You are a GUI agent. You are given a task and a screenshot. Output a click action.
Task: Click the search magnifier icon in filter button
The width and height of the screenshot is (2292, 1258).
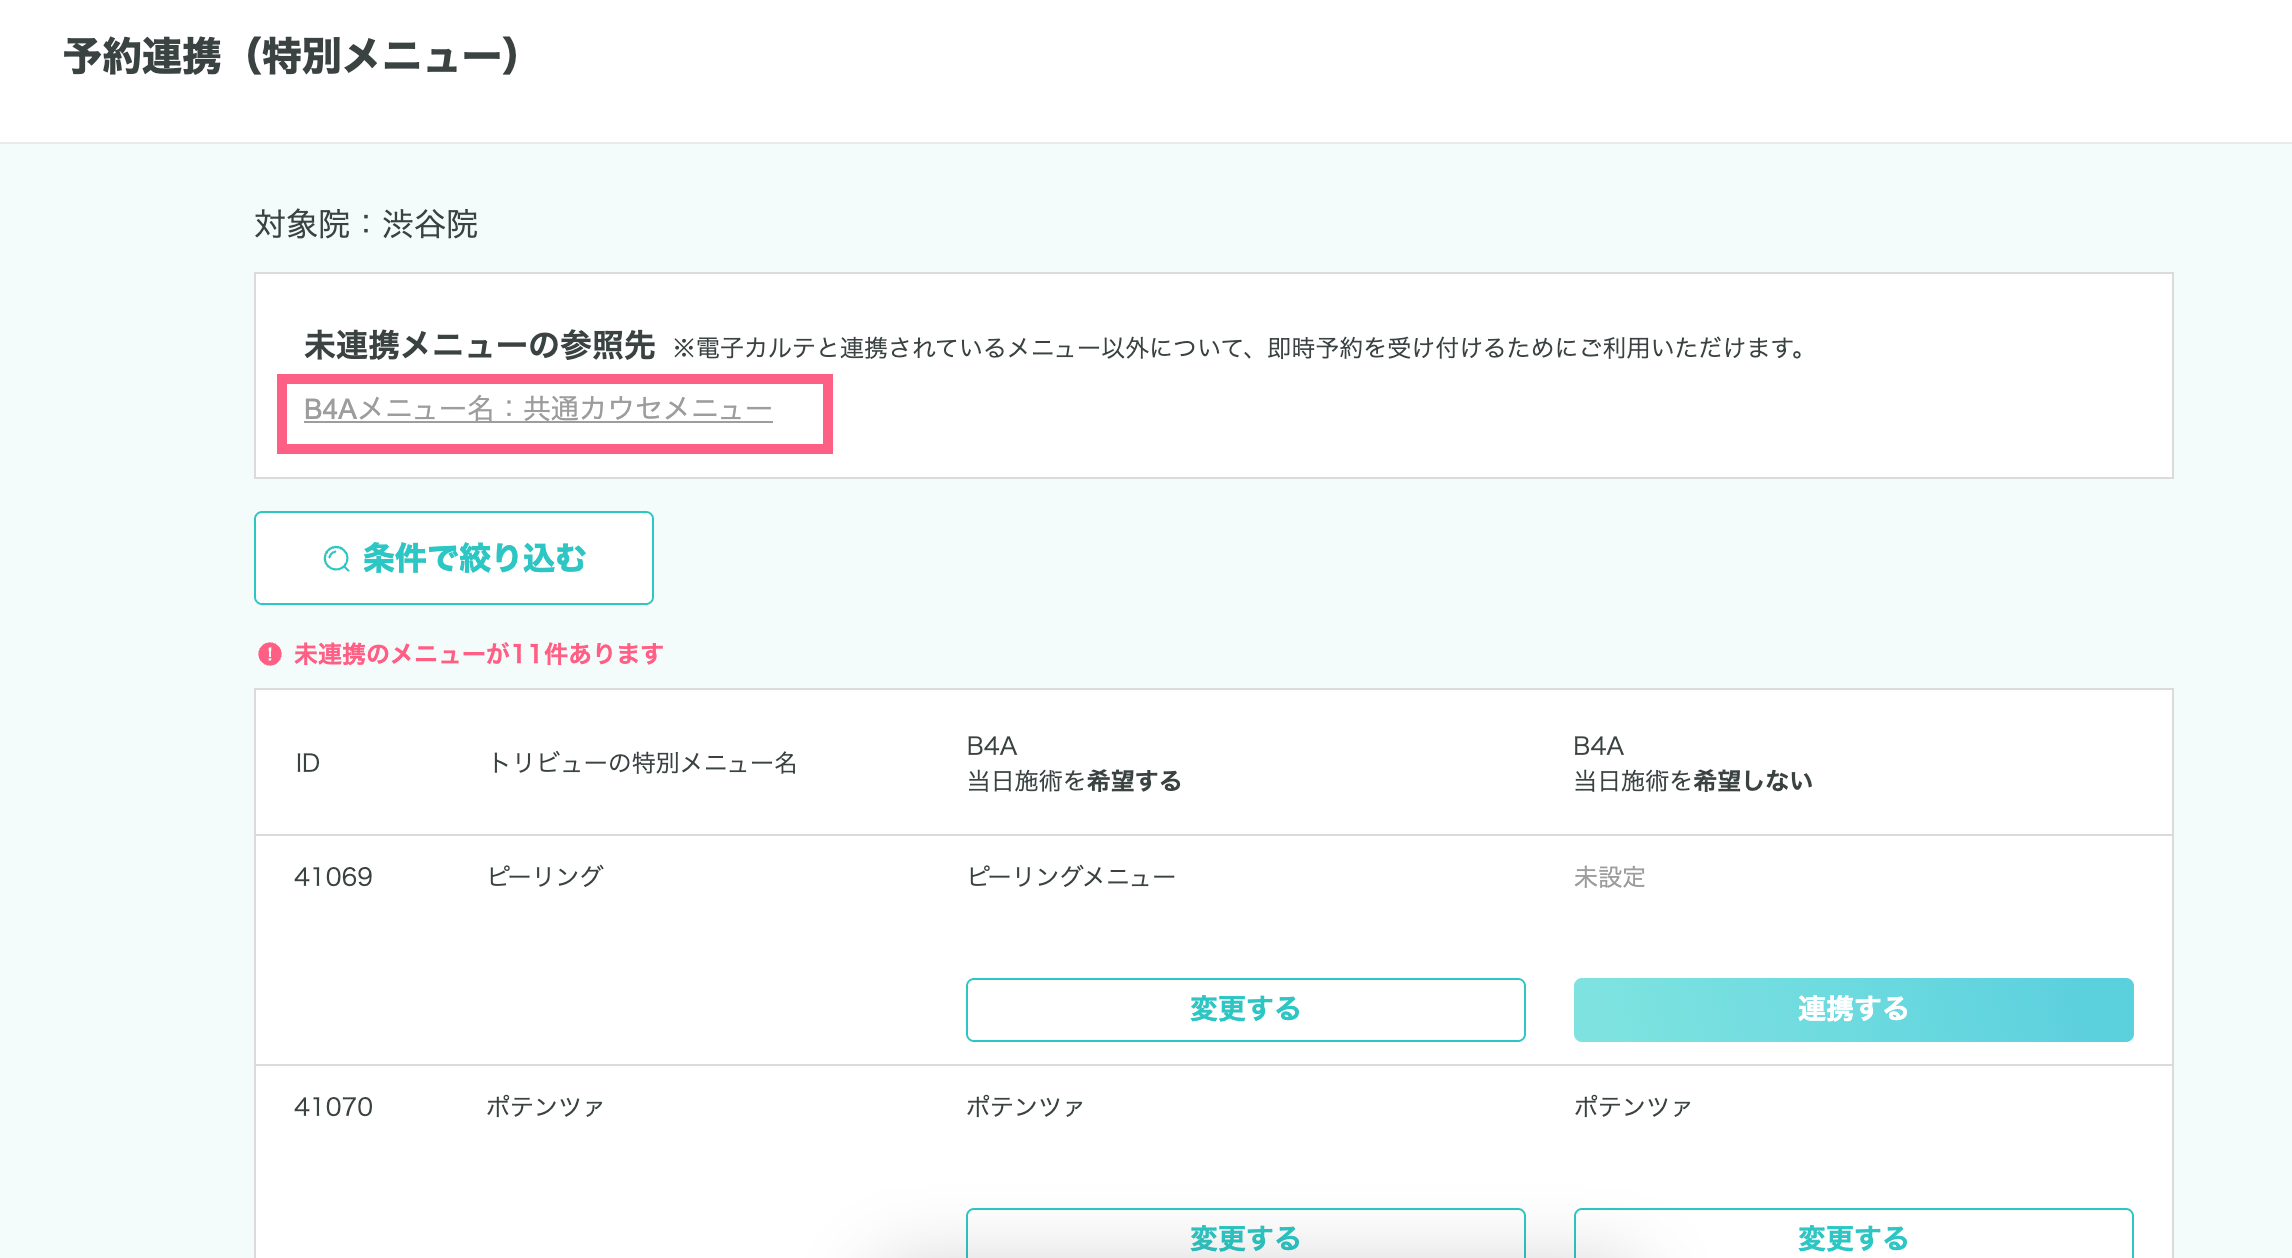336,558
